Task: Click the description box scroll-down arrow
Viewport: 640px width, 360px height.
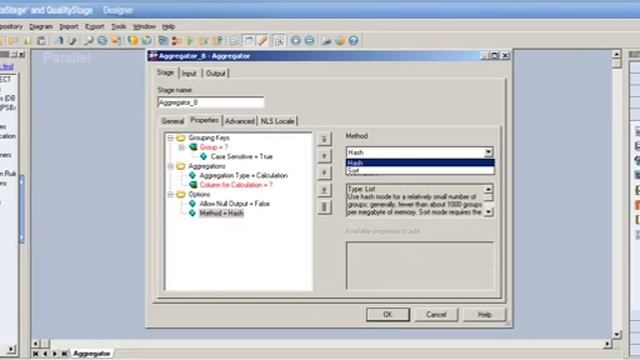Action: tap(488, 212)
